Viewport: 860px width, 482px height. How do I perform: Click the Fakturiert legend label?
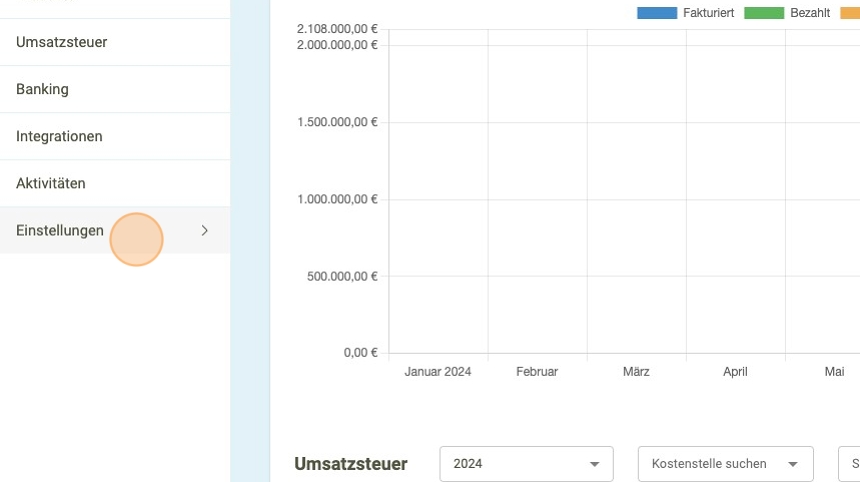pyautogui.click(x=708, y=13)
